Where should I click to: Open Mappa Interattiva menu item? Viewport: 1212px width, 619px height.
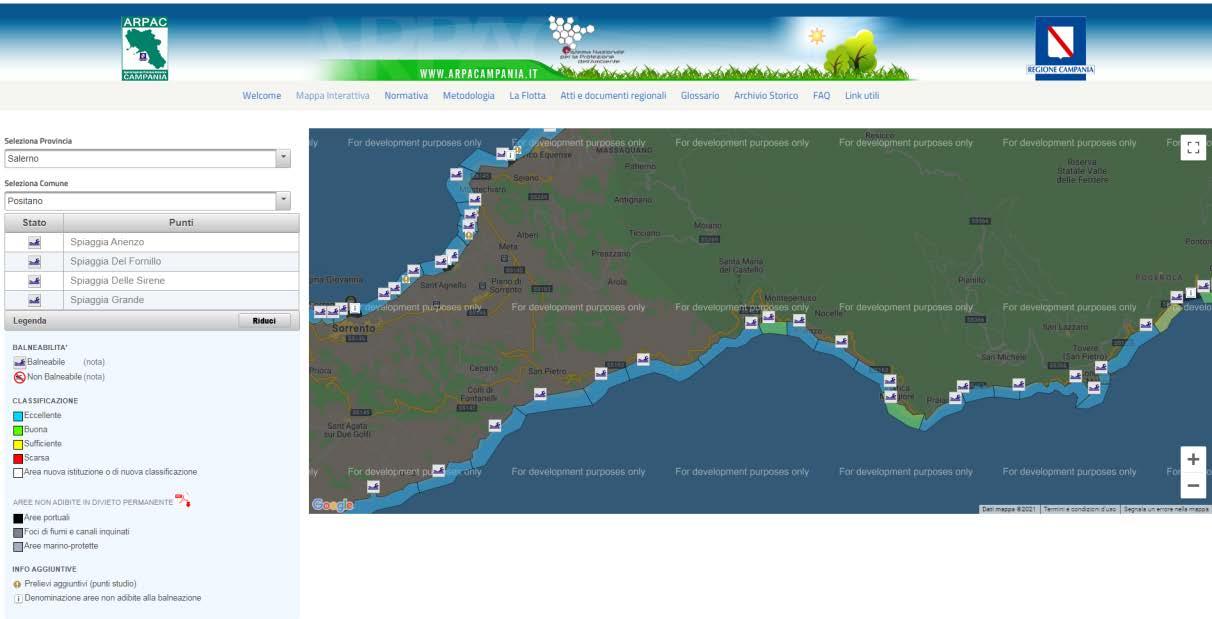tap(333, 96)
